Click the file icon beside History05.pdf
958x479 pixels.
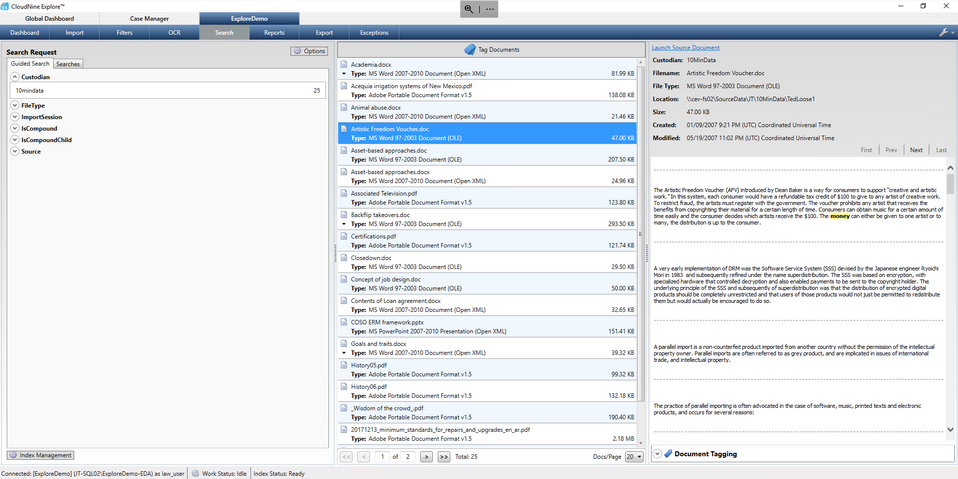[x=344, y=365]
